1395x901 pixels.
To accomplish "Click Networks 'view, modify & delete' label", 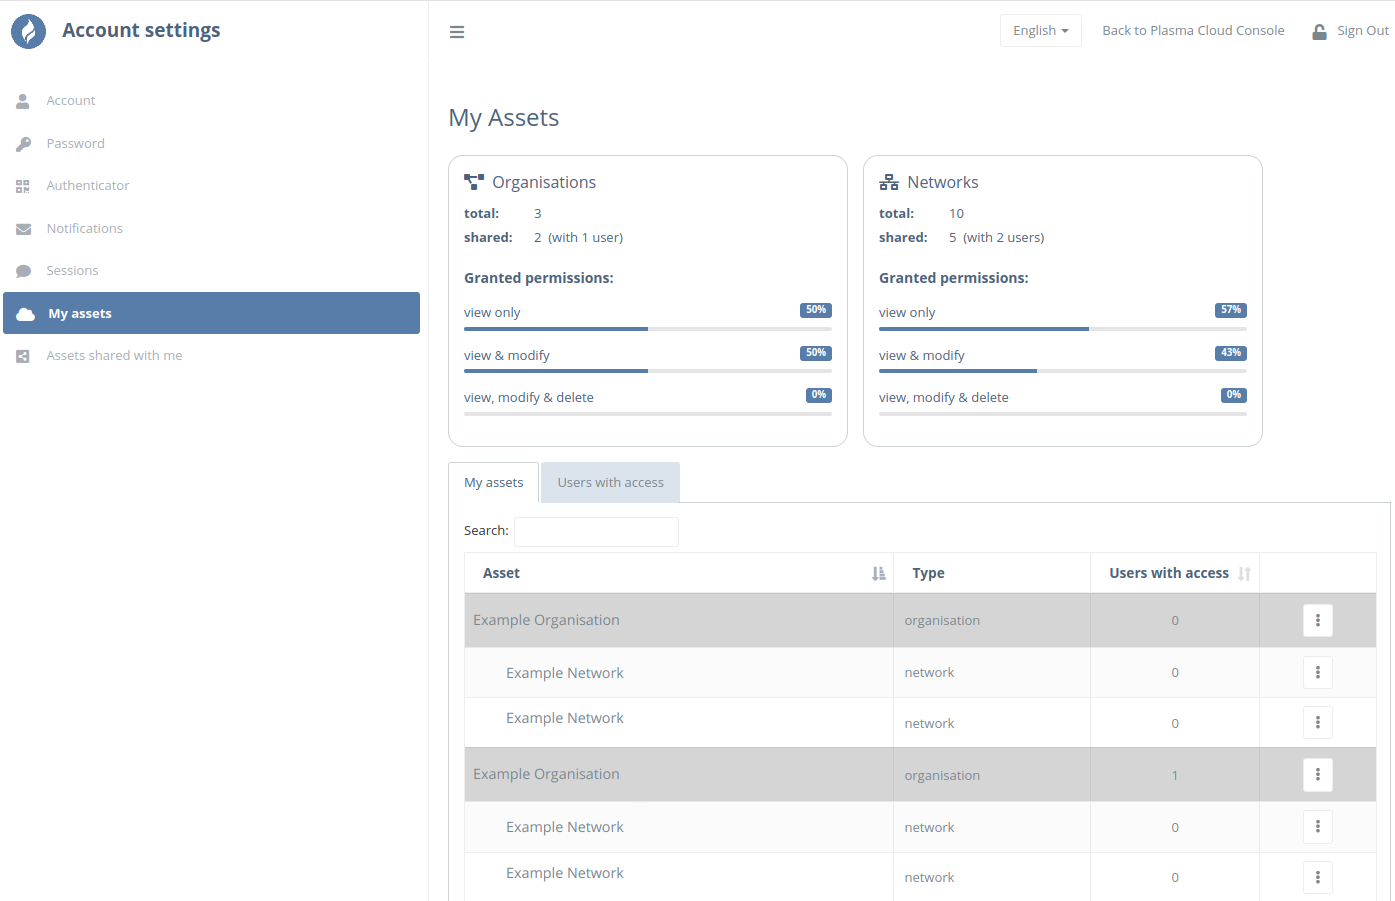I will pyautogui.click(x=944, y=398).
